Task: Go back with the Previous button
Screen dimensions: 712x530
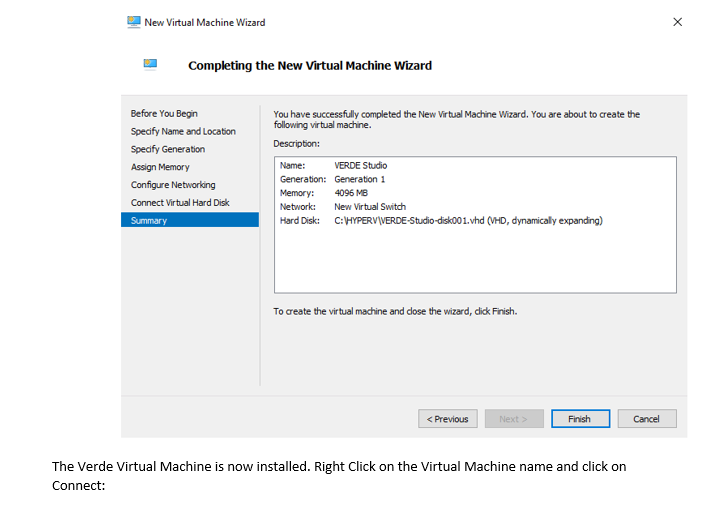Action: 448,419
